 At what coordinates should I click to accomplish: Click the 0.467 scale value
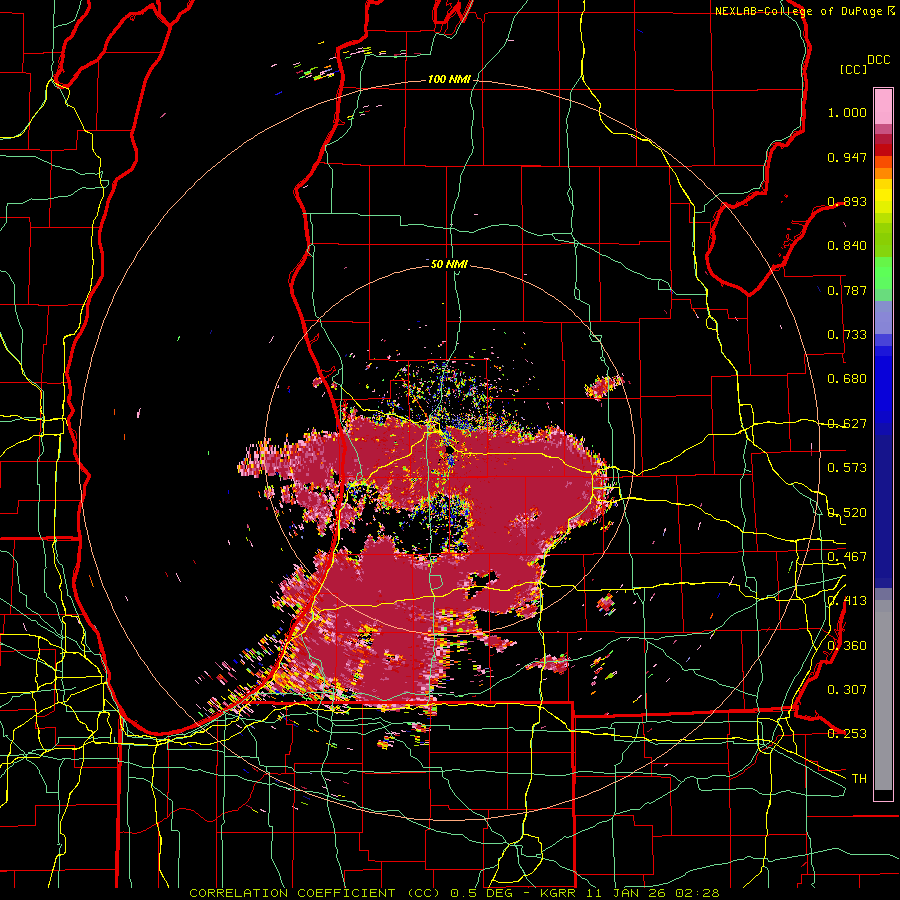click(x=847, y=557)
